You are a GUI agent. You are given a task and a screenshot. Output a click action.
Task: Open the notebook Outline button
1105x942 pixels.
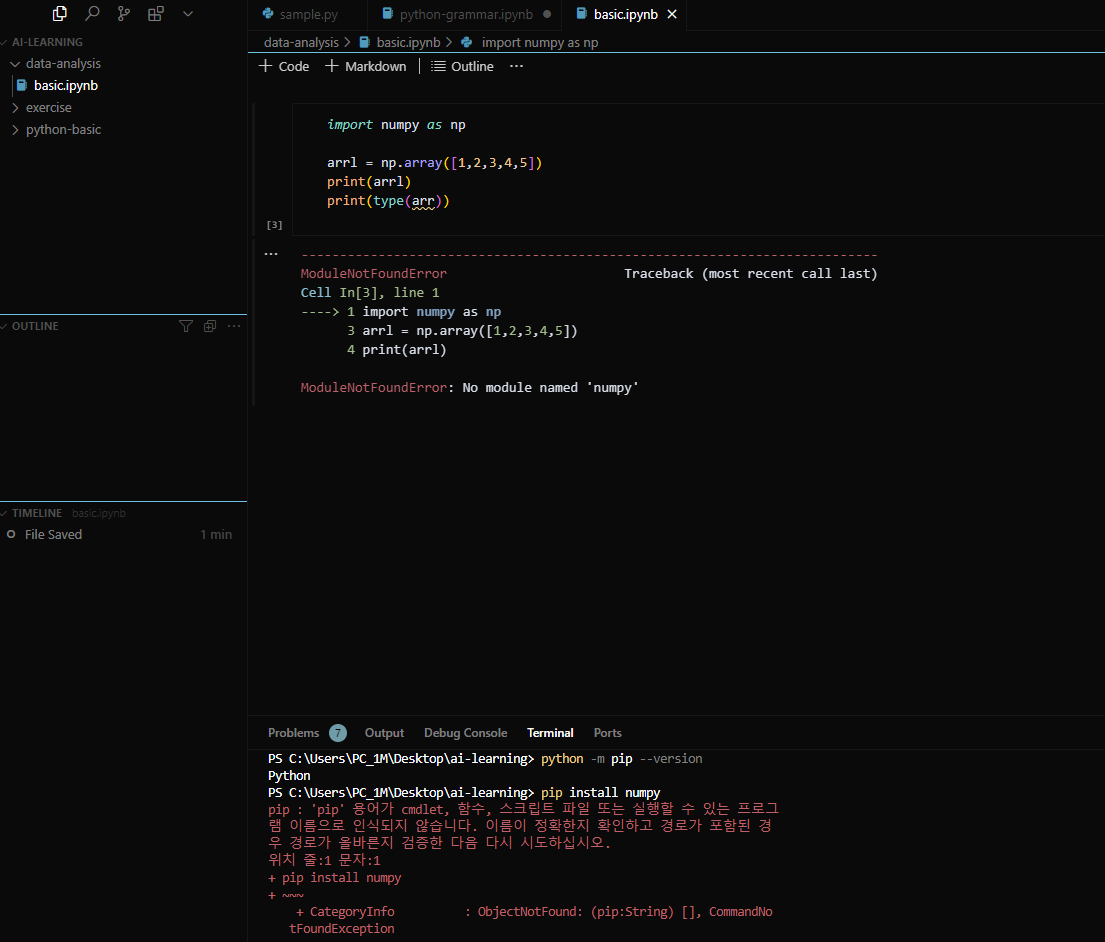click(463, 66)
